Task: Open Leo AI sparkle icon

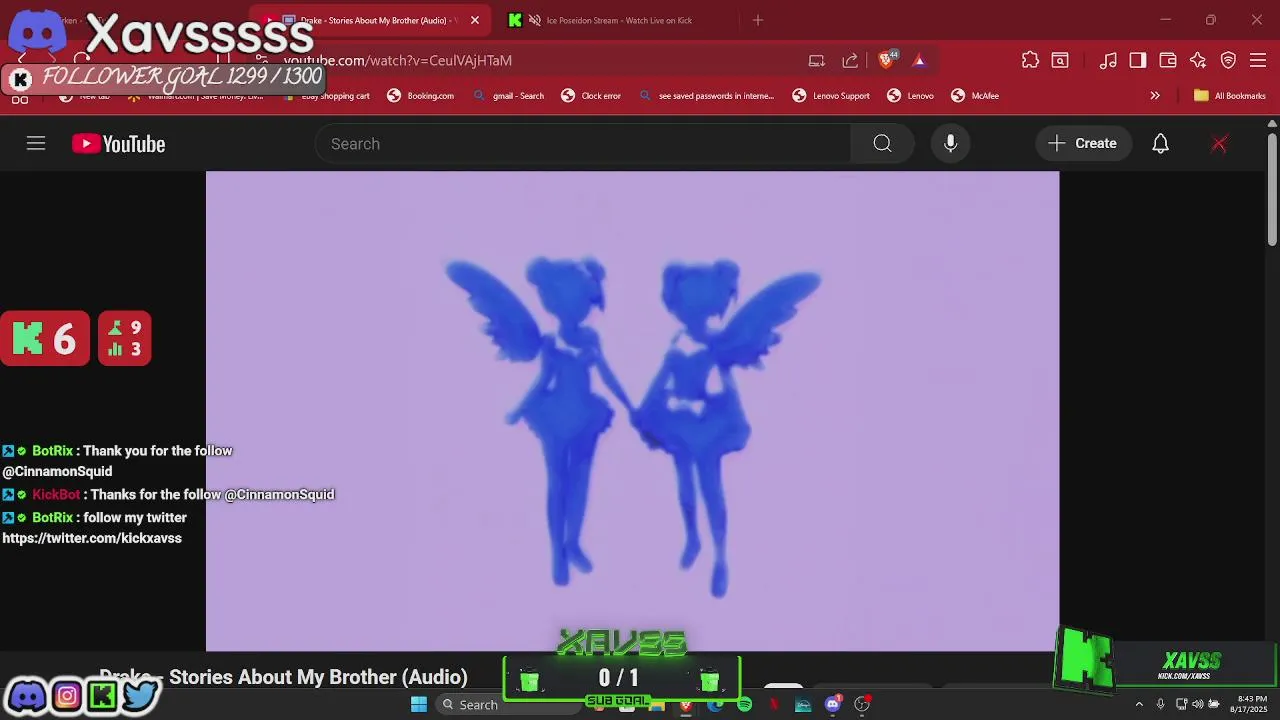Action: (1198, 60)
